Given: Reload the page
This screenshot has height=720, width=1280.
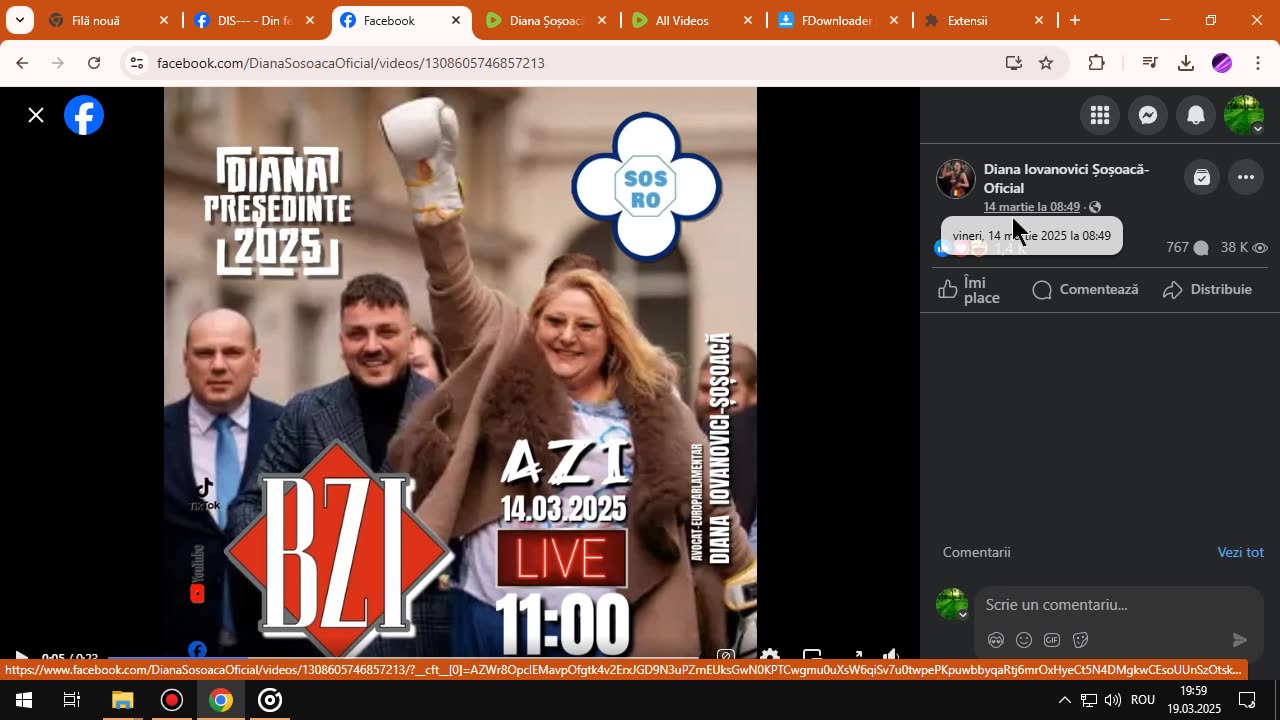Looking at the screenshot, I should pyautogui.click(x=94, y=63).
